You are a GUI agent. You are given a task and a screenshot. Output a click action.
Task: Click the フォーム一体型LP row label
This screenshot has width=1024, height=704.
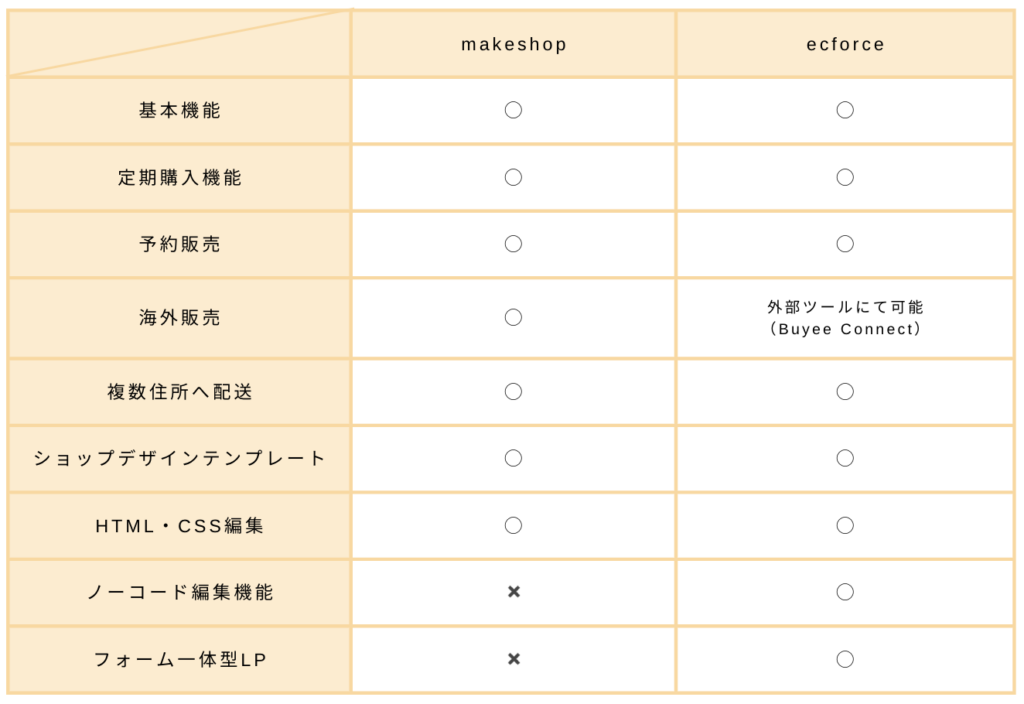(x=180, y=659)
